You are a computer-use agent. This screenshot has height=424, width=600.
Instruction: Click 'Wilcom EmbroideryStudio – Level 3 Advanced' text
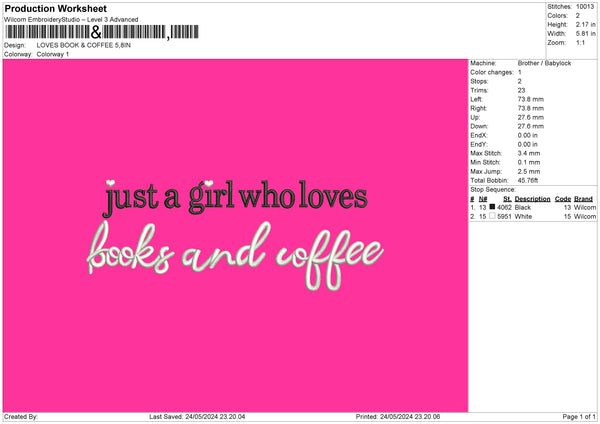point(71,20)
